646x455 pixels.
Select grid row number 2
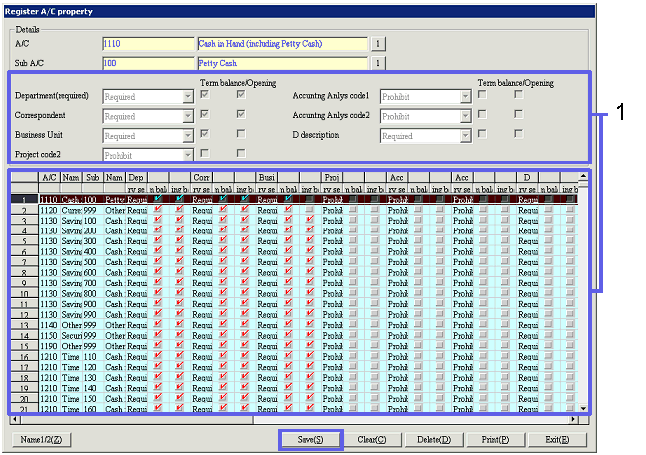click(24, 211)
